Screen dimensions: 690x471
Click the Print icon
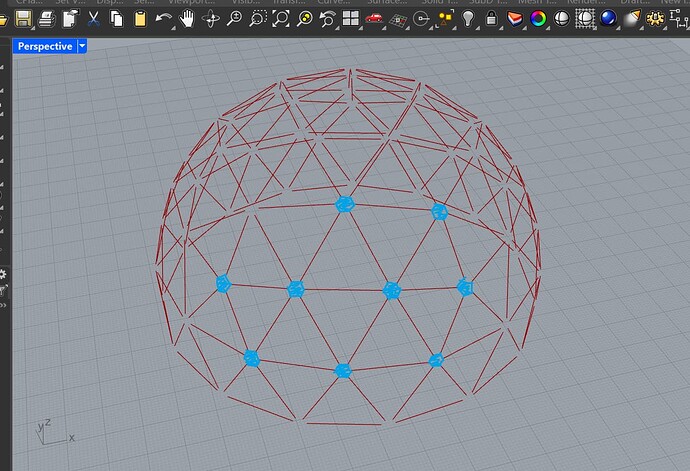(47, 19)
